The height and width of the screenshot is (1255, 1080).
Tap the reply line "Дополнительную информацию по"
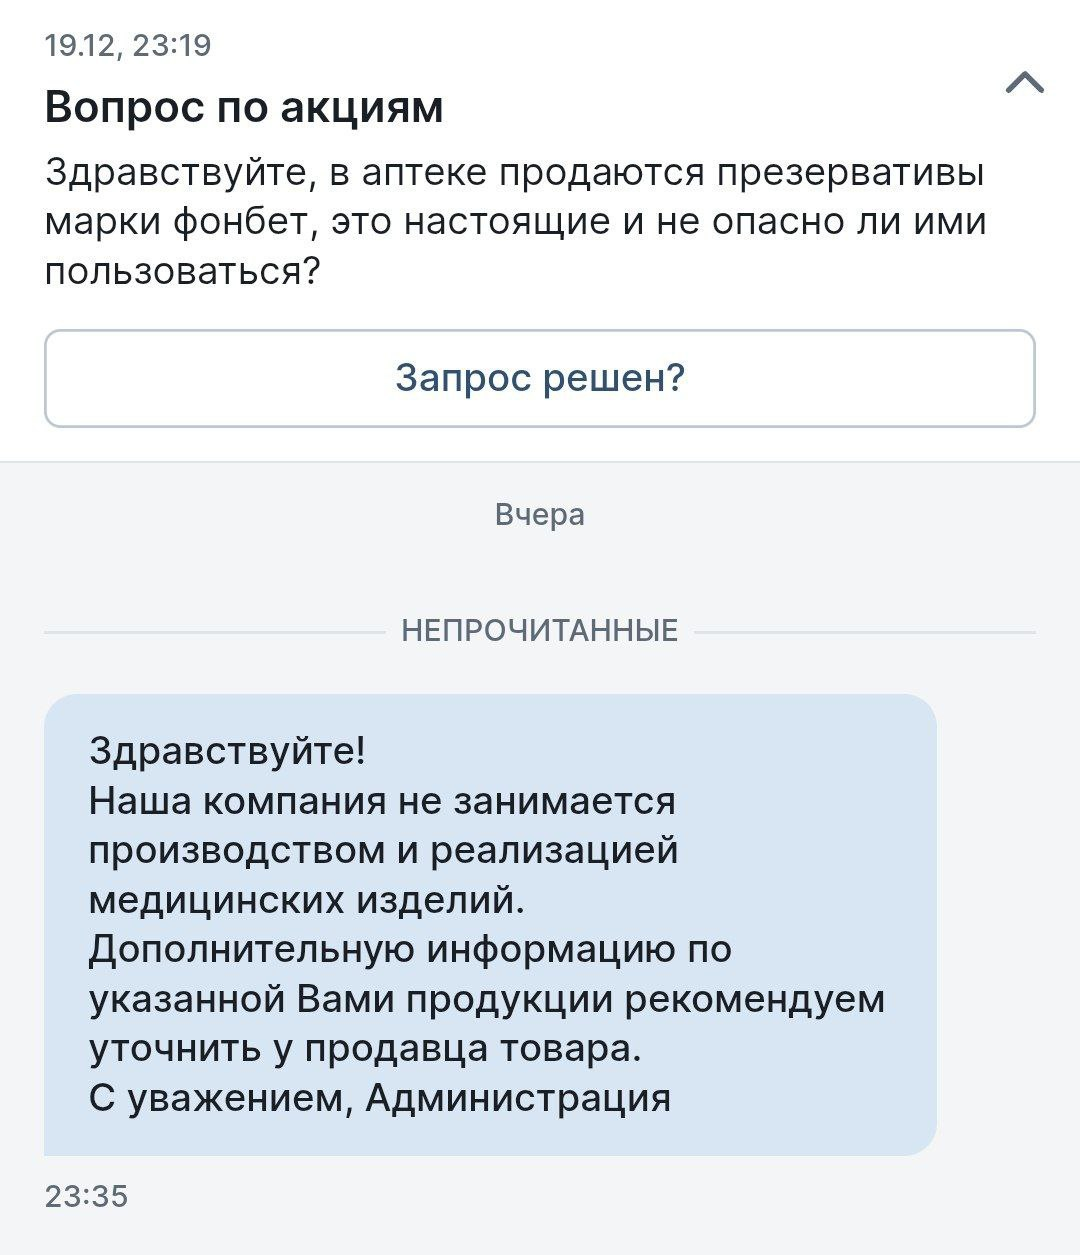click(x=410, y=949)
